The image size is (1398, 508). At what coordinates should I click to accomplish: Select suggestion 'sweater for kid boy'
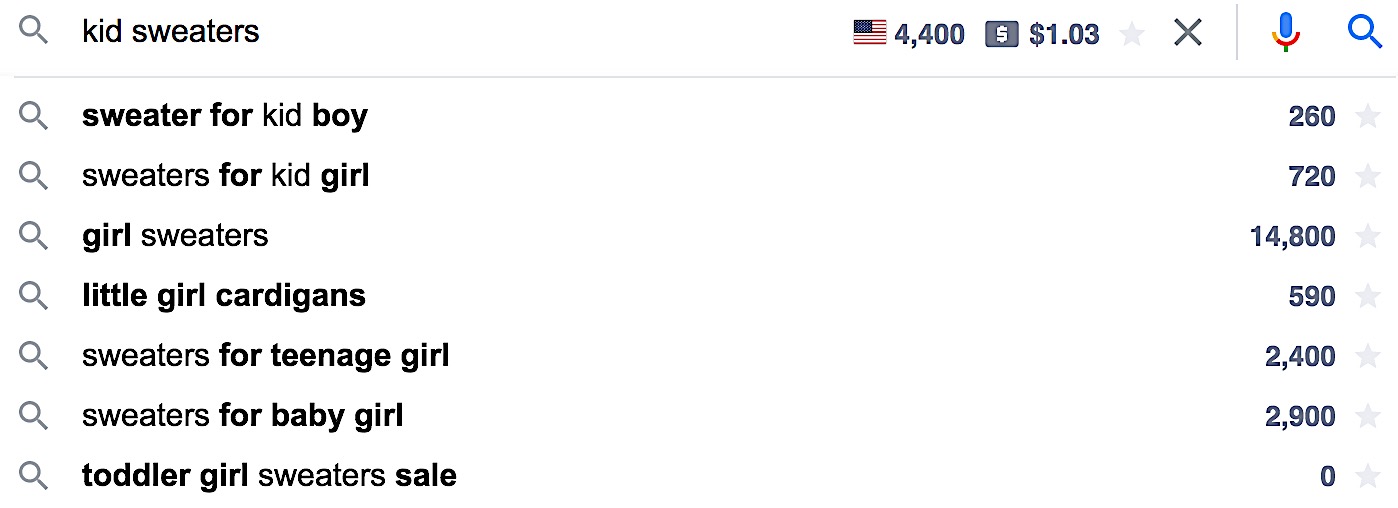pos(225,116)
